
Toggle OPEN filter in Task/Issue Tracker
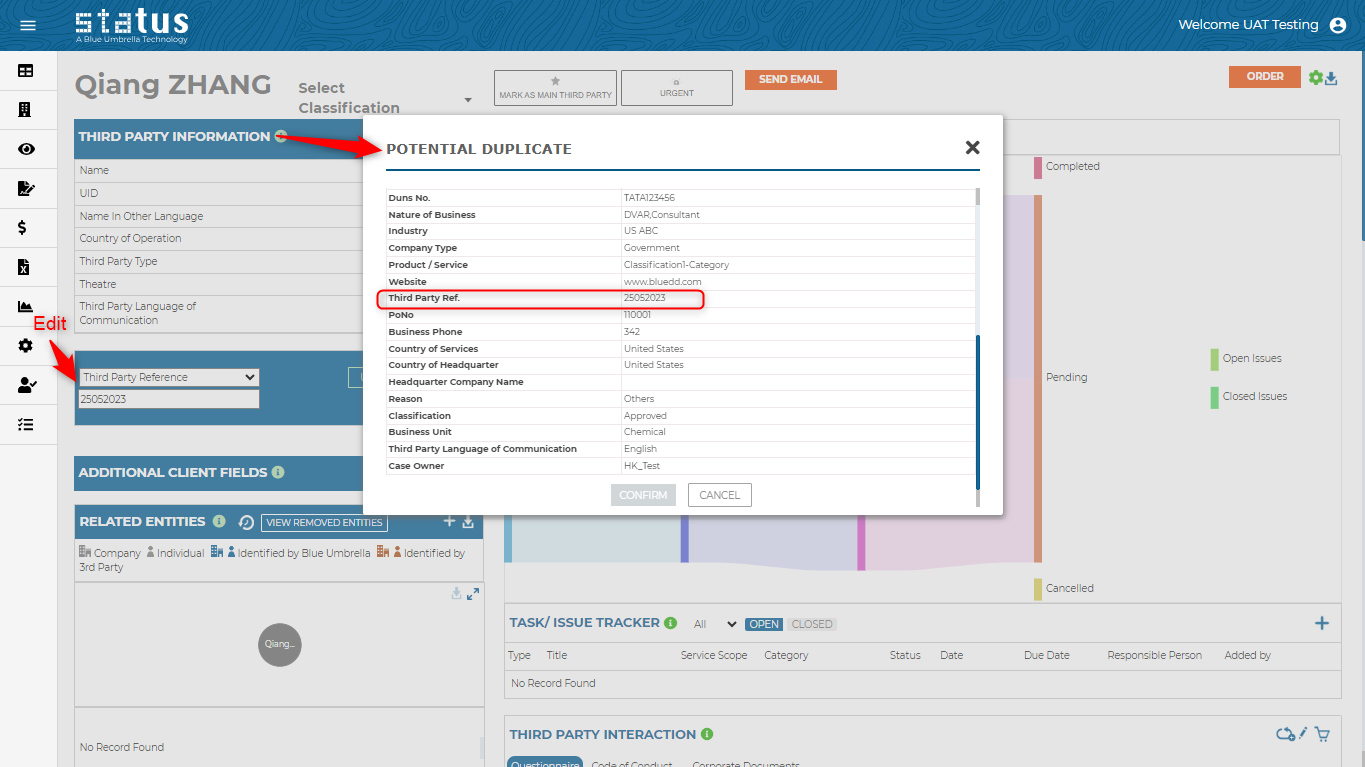tap(764, 624)
